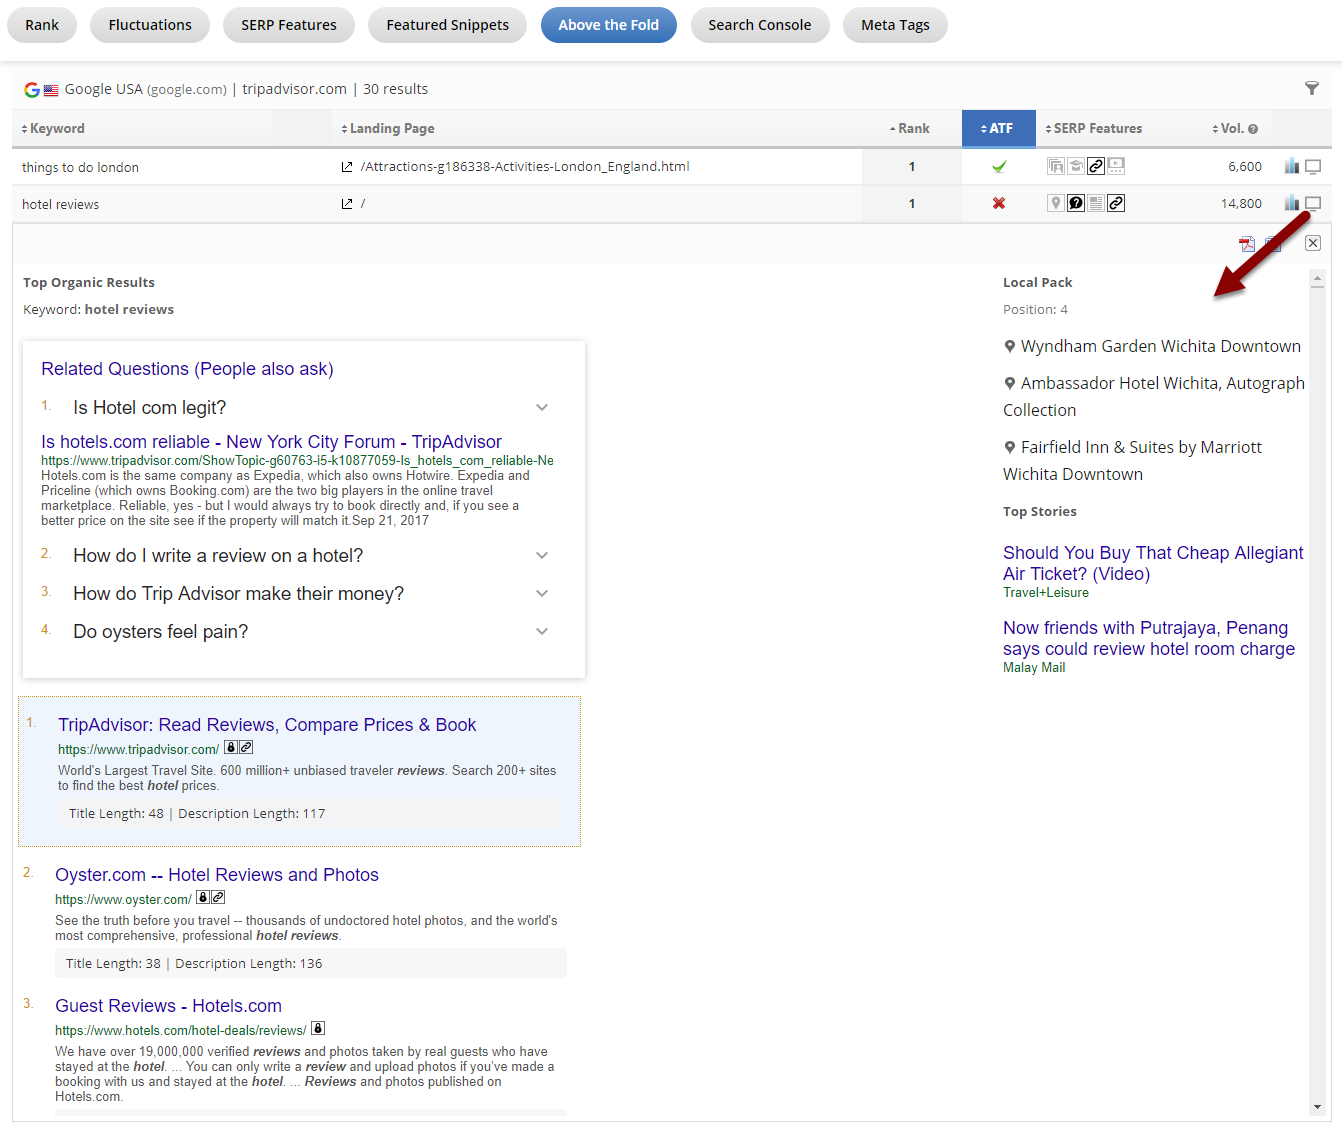This screenshot has width=1342, height=1127.
Task: Open the Oyster.com Hotel Reviews and Photos link
Action: pos(217,875)
